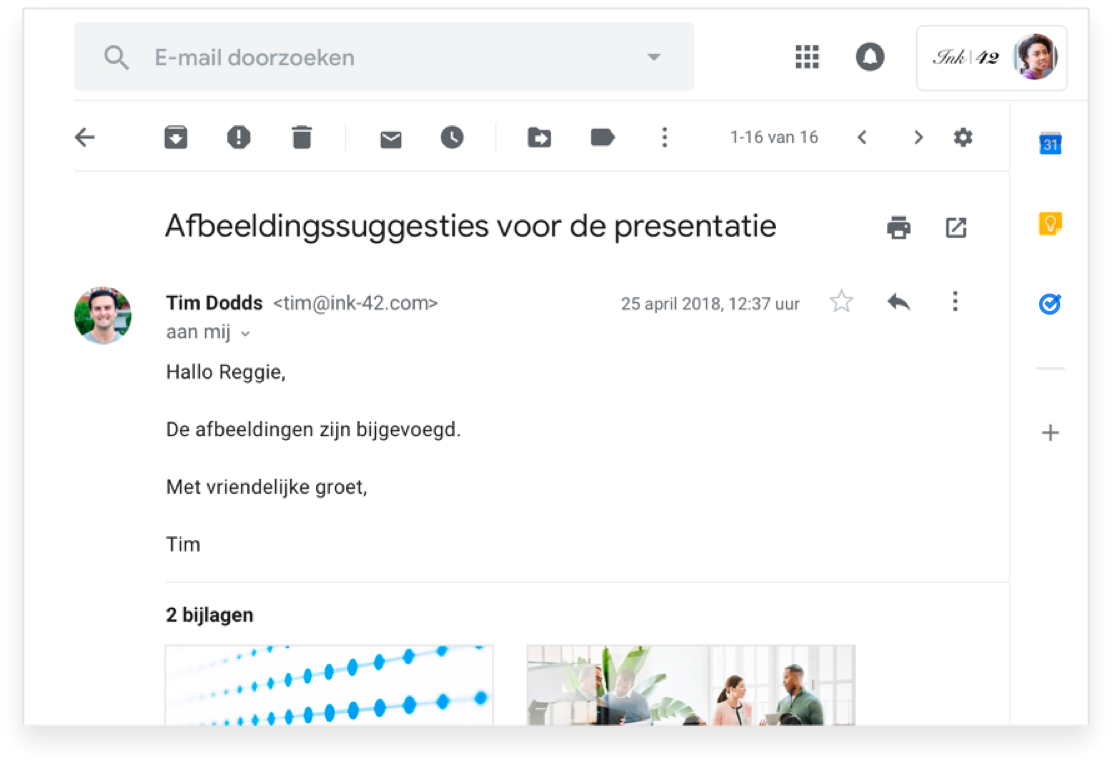Open the message's more options menu
This screenshot has width=1112, height=762.
point(955,302)
